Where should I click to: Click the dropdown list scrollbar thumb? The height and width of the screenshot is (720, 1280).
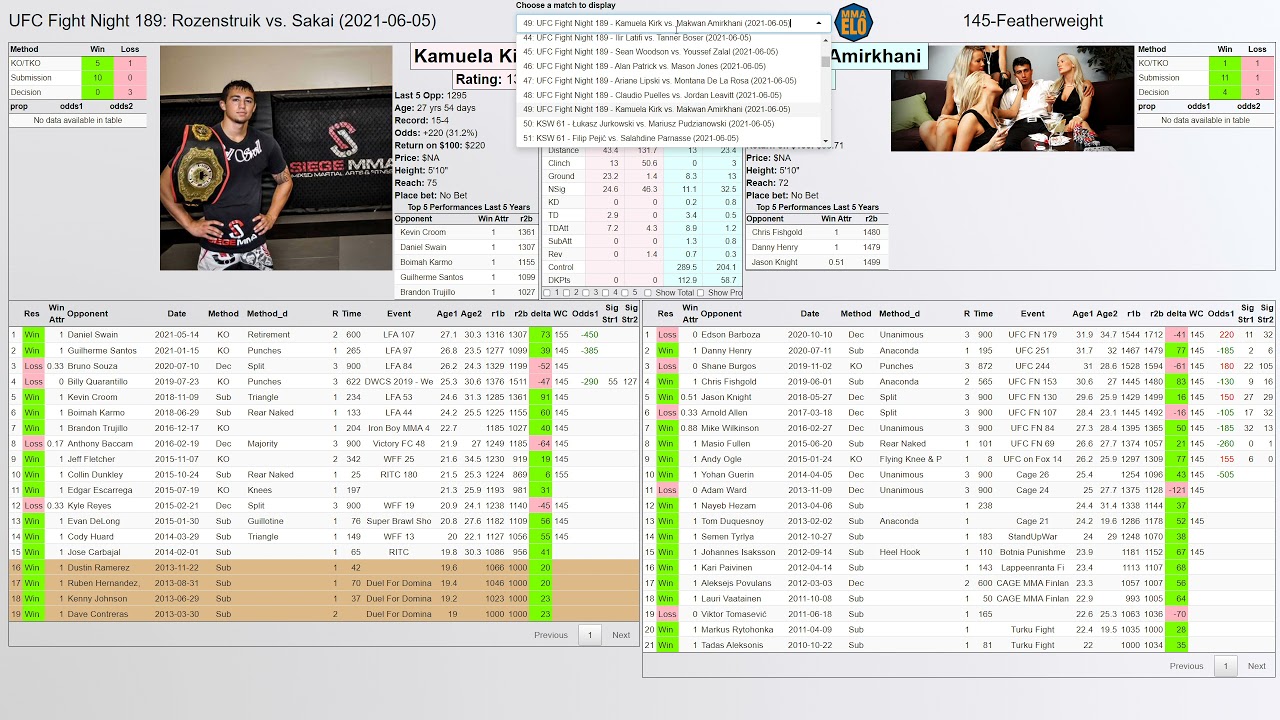click(x=826, y=60)
